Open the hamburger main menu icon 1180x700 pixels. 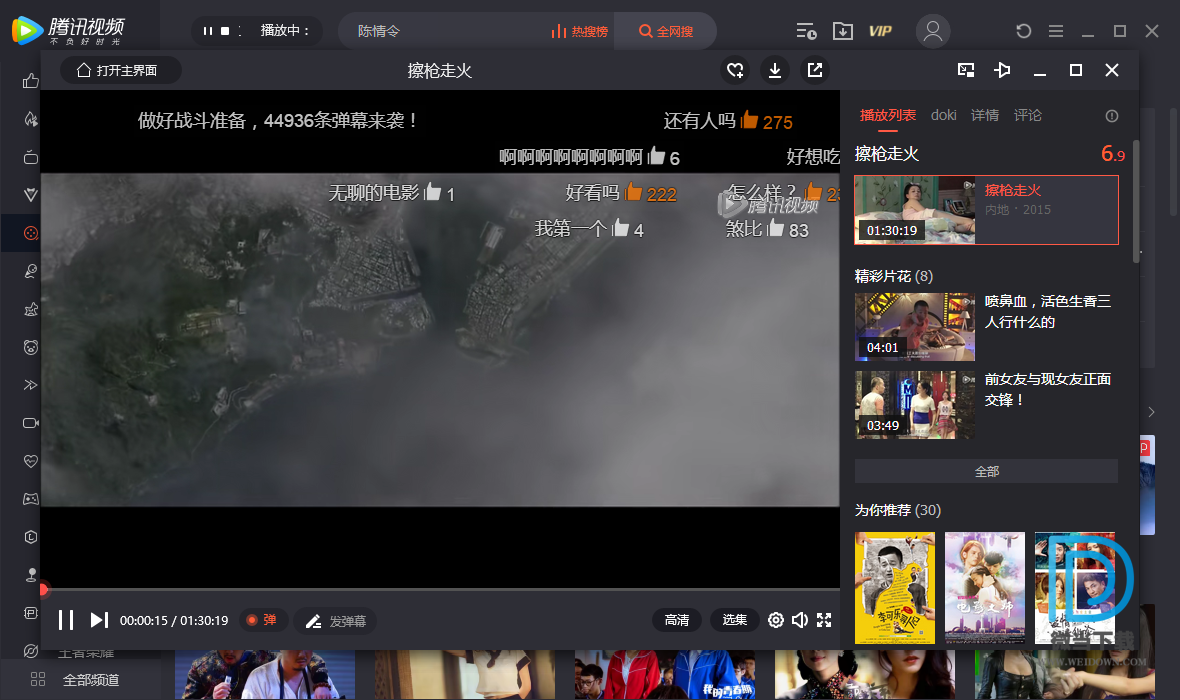pyautogui.click(x=1056, y=31)
